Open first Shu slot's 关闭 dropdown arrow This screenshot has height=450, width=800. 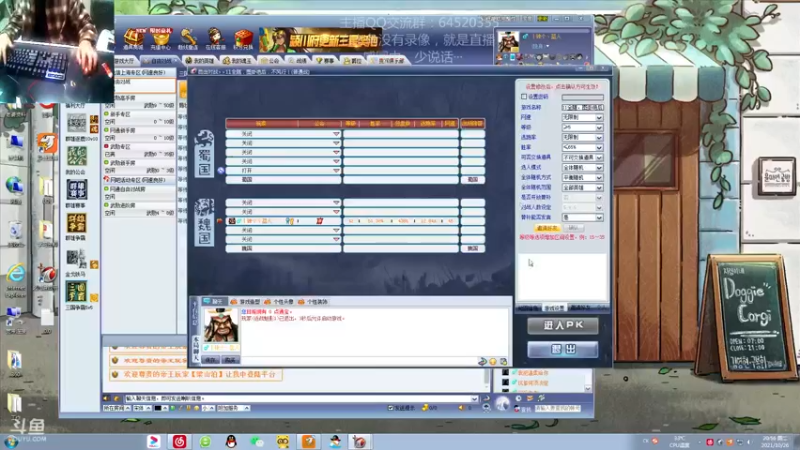click(336, 134)
